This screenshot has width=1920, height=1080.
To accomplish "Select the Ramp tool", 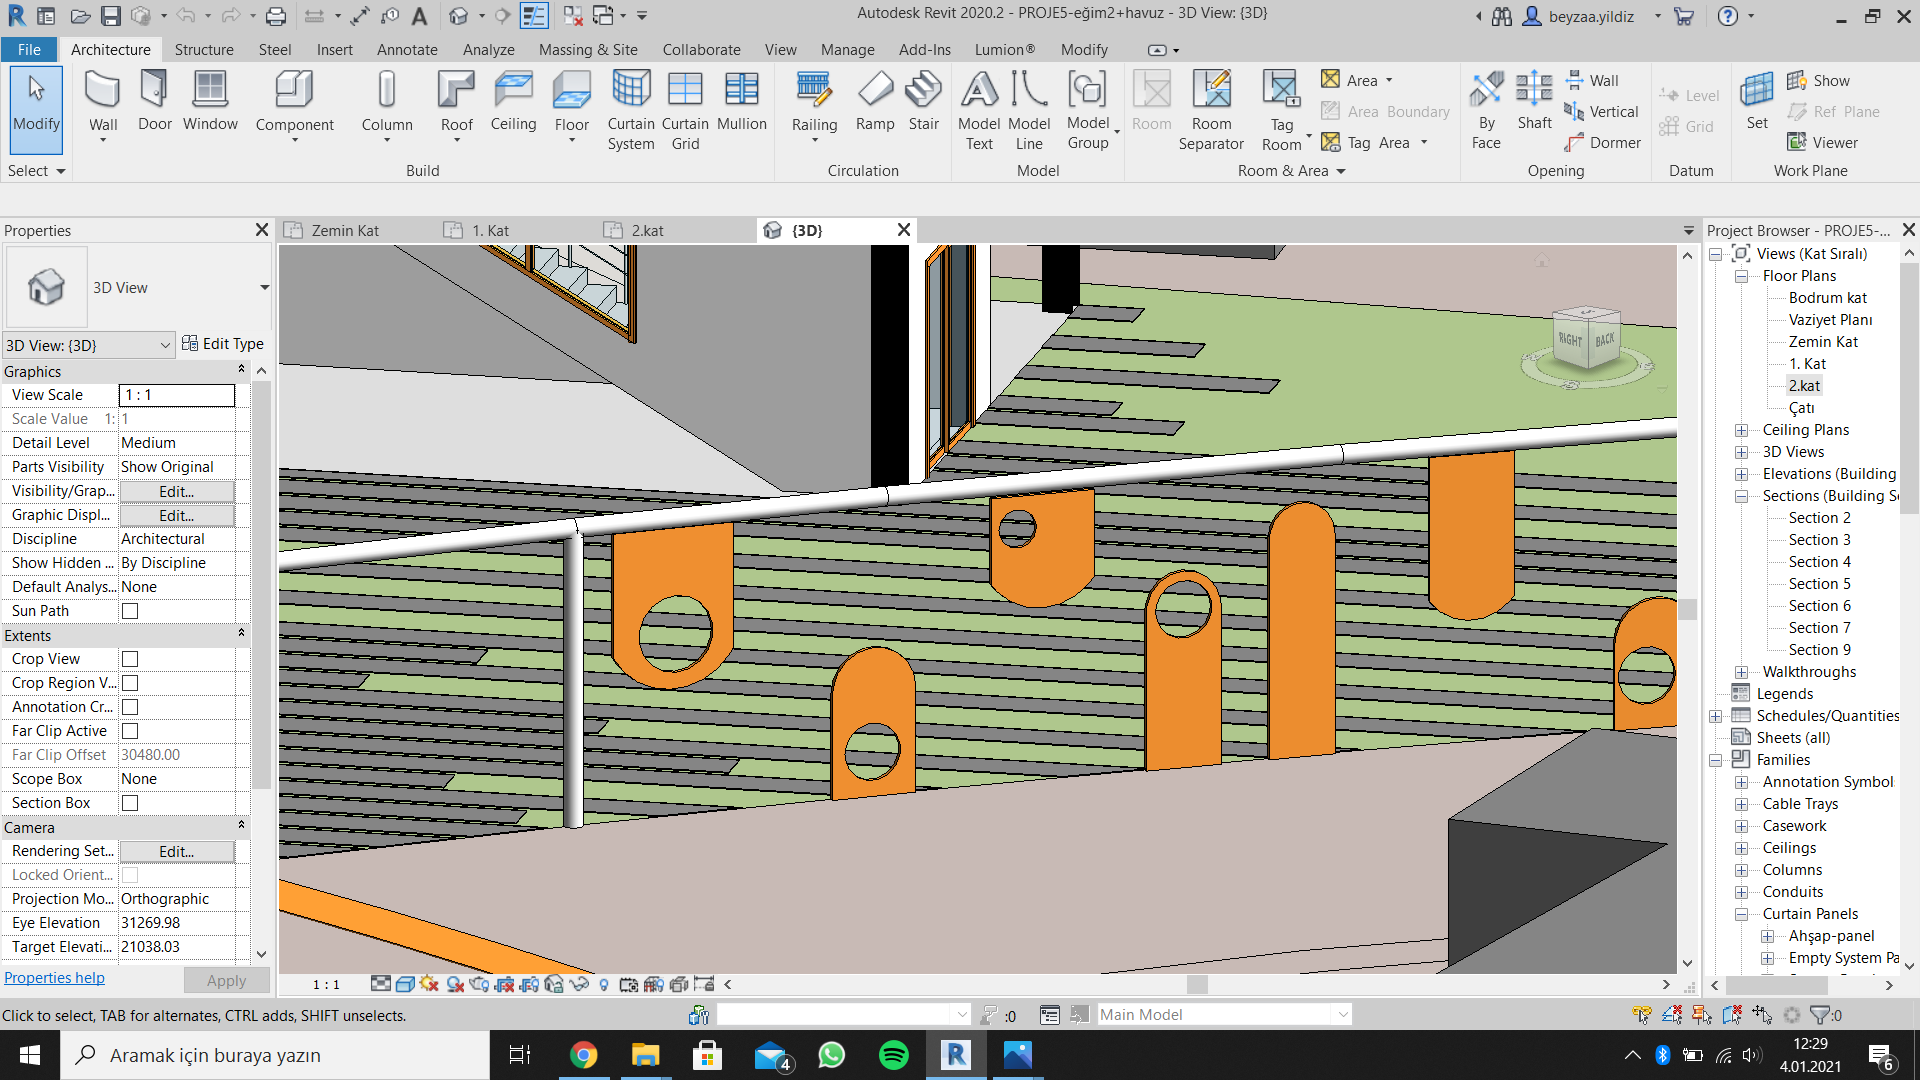I will pos(875,100).
